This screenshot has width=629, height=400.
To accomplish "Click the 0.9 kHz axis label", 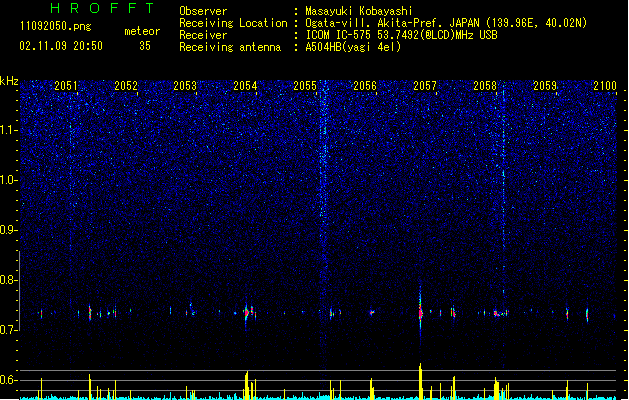I will (8, 230).
